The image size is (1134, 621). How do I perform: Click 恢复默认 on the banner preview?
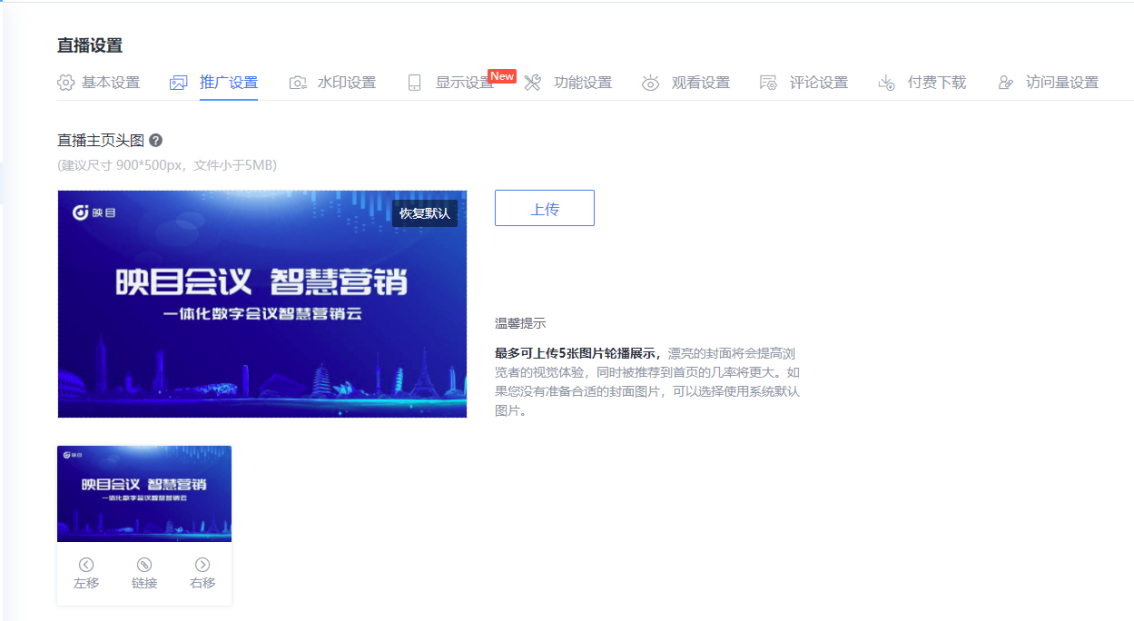click(x=425, y=213)
